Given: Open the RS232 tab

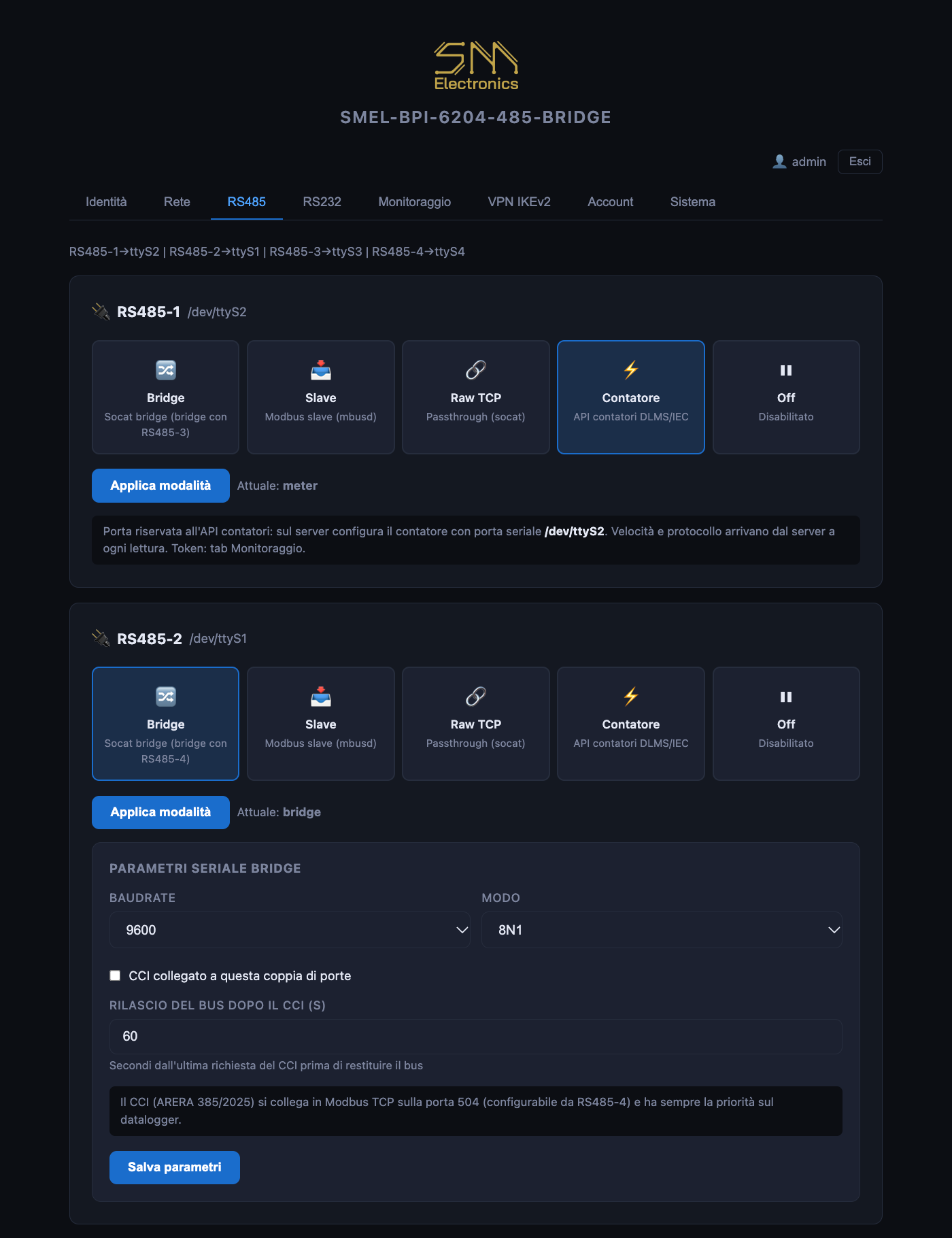Looking at the screenshot, I should [322, 201].
